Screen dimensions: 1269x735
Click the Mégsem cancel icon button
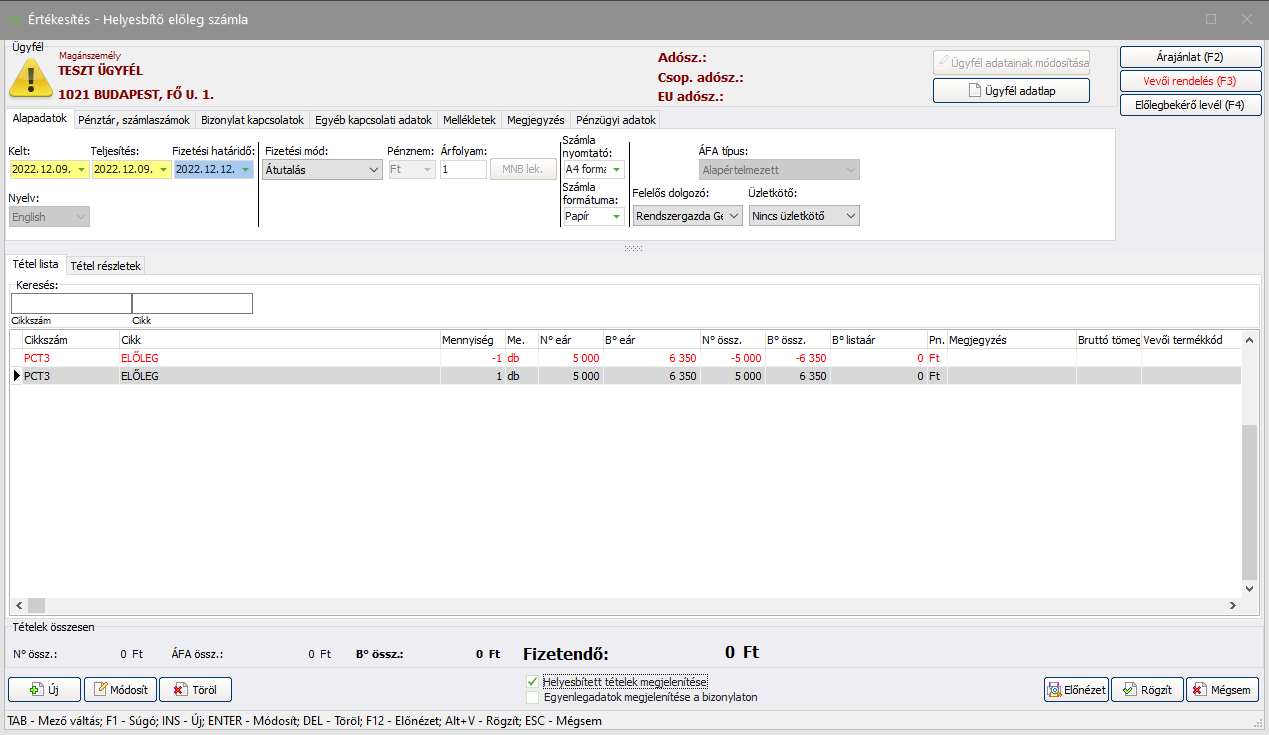pyautogui.click(x=1222, y=690)
